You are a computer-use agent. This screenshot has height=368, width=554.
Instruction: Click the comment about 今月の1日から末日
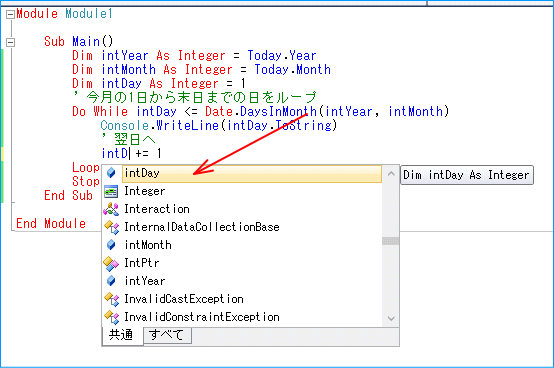point(194,97)
